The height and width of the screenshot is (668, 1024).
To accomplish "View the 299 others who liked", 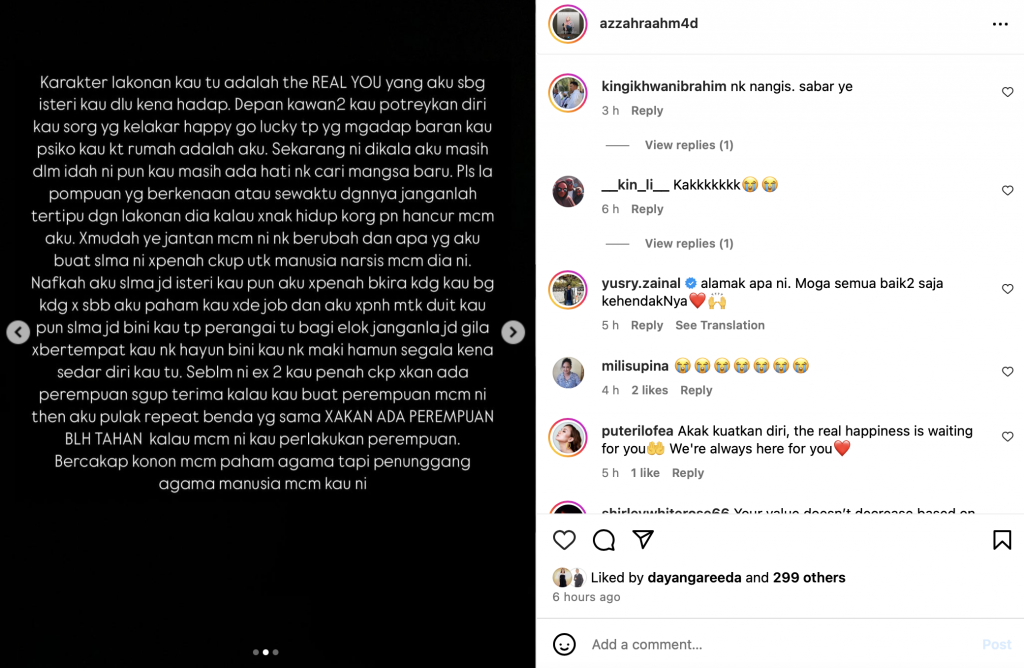I will point(809,578).
